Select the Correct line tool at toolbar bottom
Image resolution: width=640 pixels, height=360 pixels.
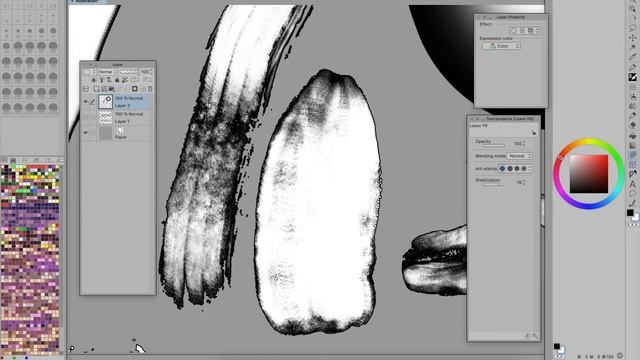632,203
